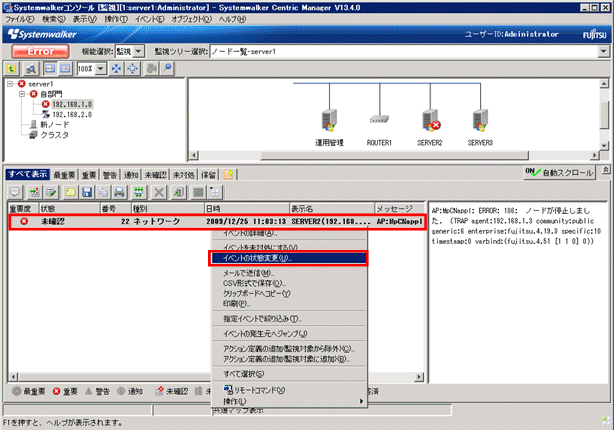The width and height of the screenshot is (614, 430).
Task: Click the 種別 column header
Action: click(168, 208)
